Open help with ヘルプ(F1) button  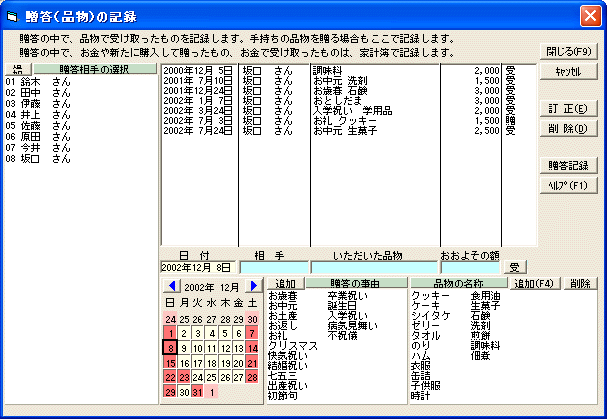[568, 185]
